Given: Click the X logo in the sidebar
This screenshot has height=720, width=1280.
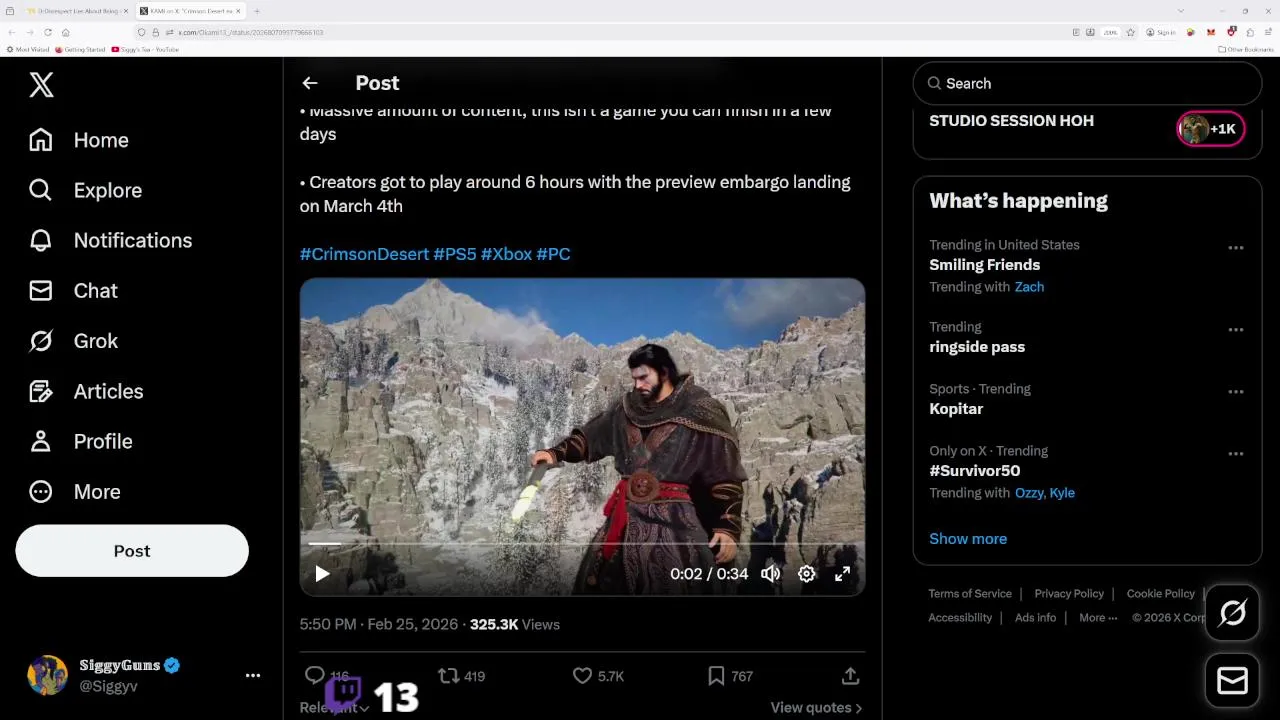Looking at the screenshot, I should click(x=41, y=85).
